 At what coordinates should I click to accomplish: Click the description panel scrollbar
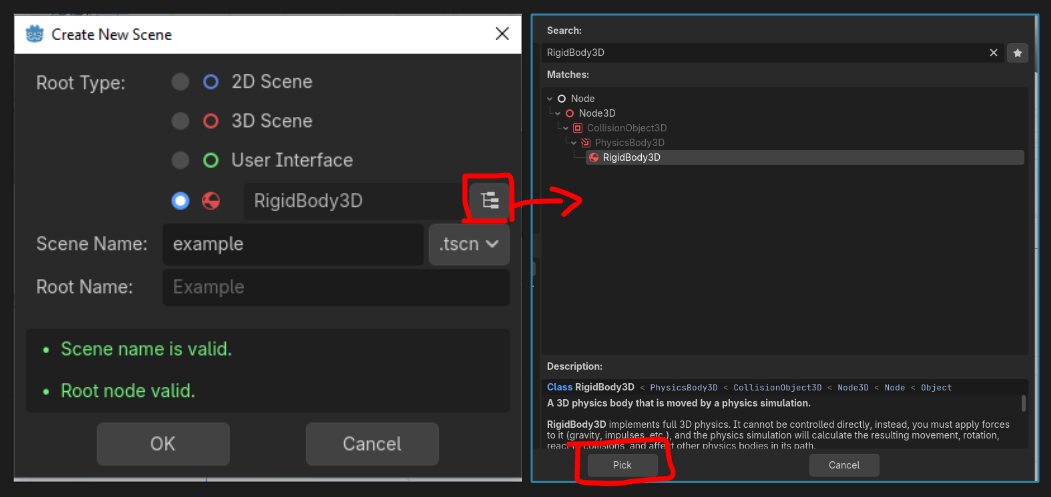(1023, 403)
